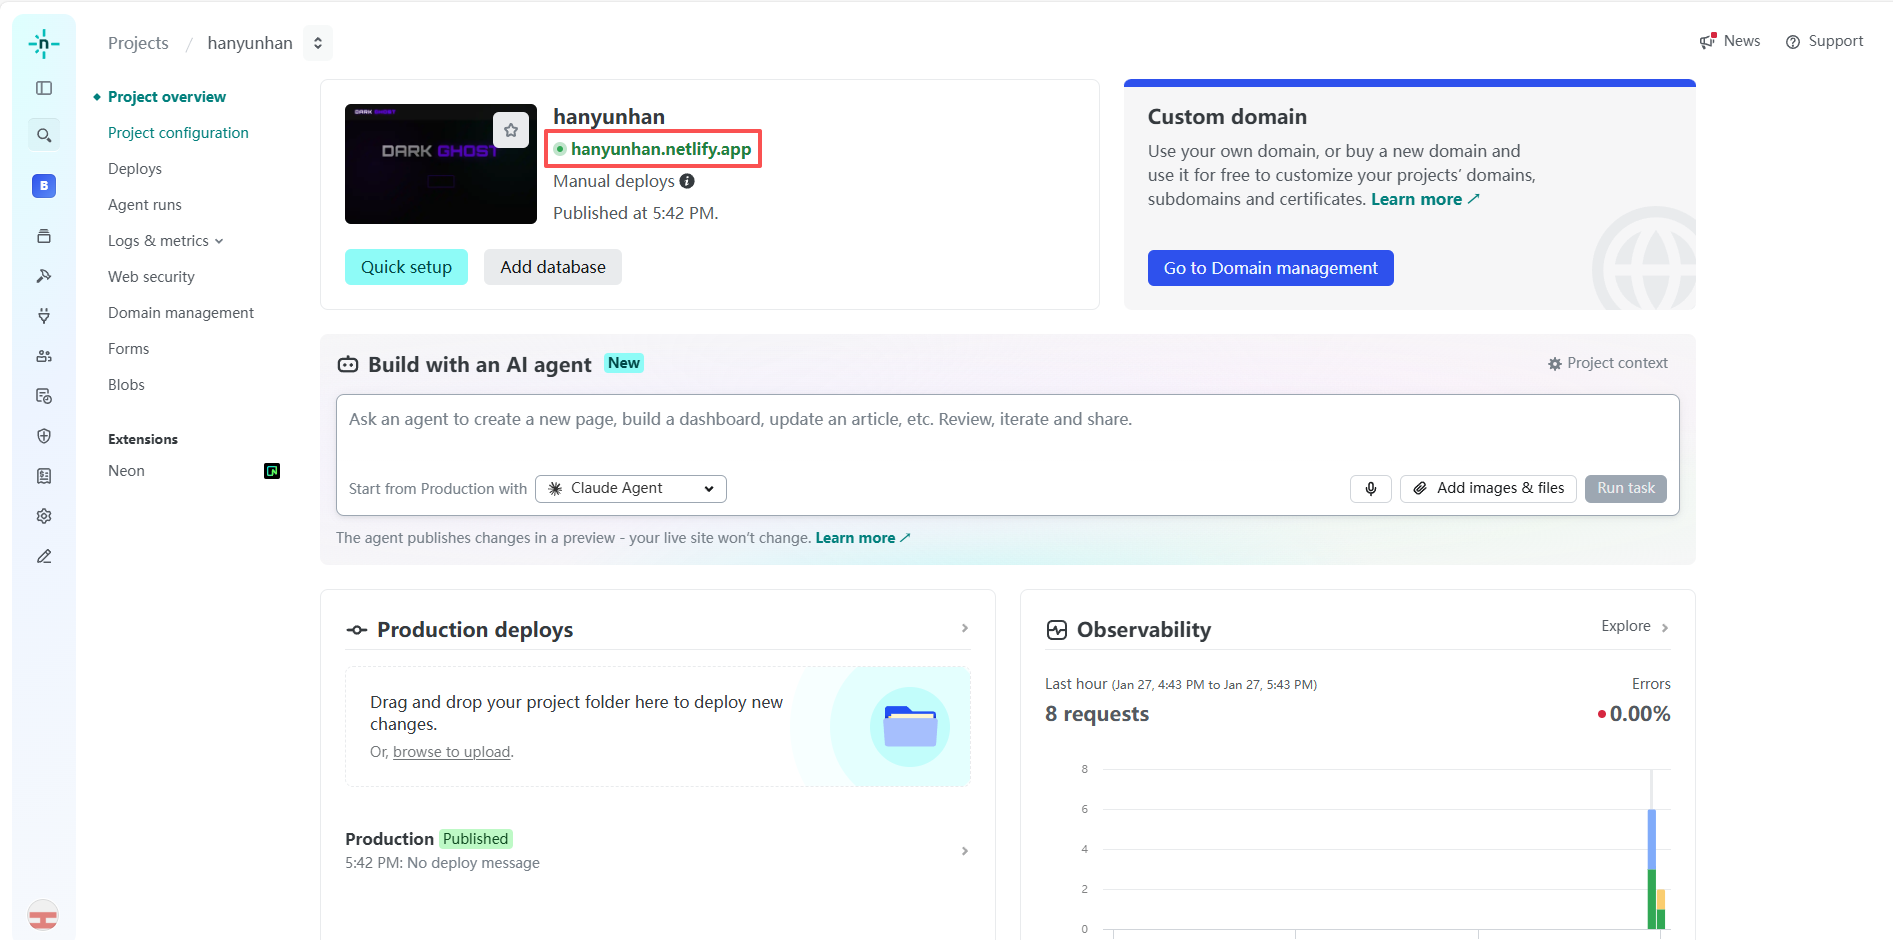Click the Manual deploys info icon
The width and height of the screenshot is (1893, 940).
coord(687,181)
